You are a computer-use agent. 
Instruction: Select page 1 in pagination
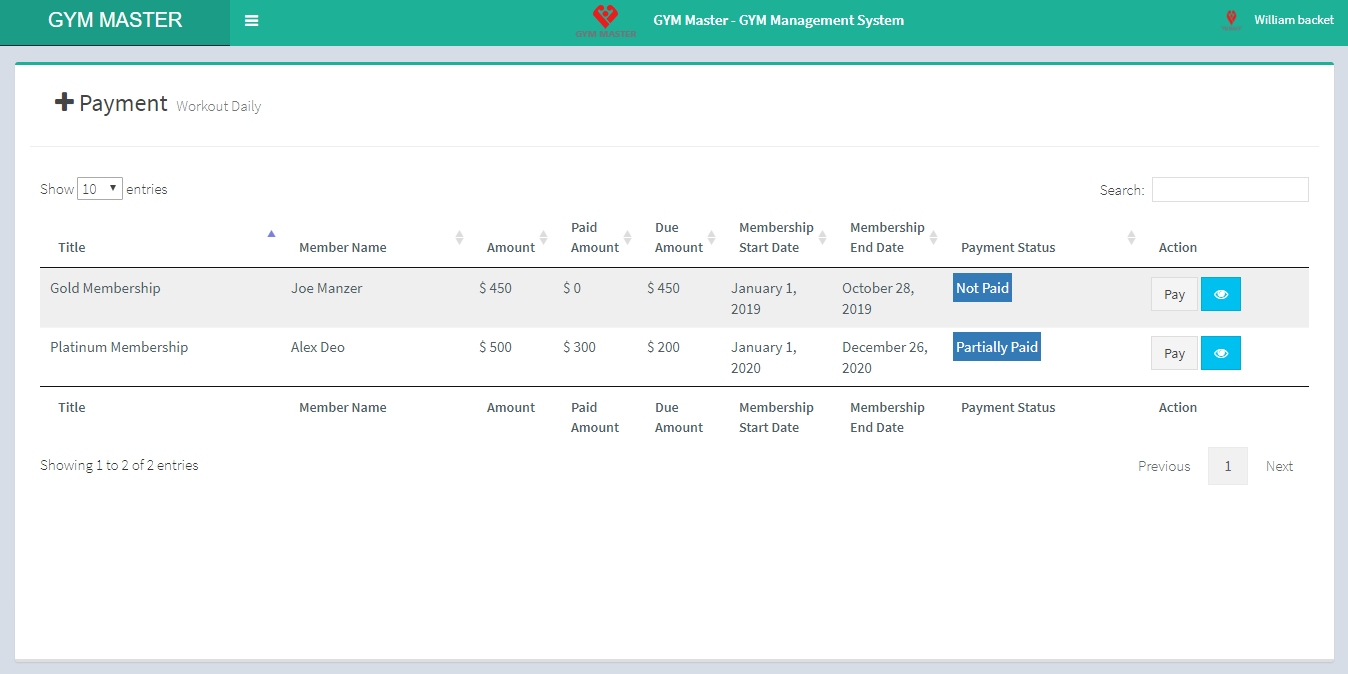point(1227,465)
